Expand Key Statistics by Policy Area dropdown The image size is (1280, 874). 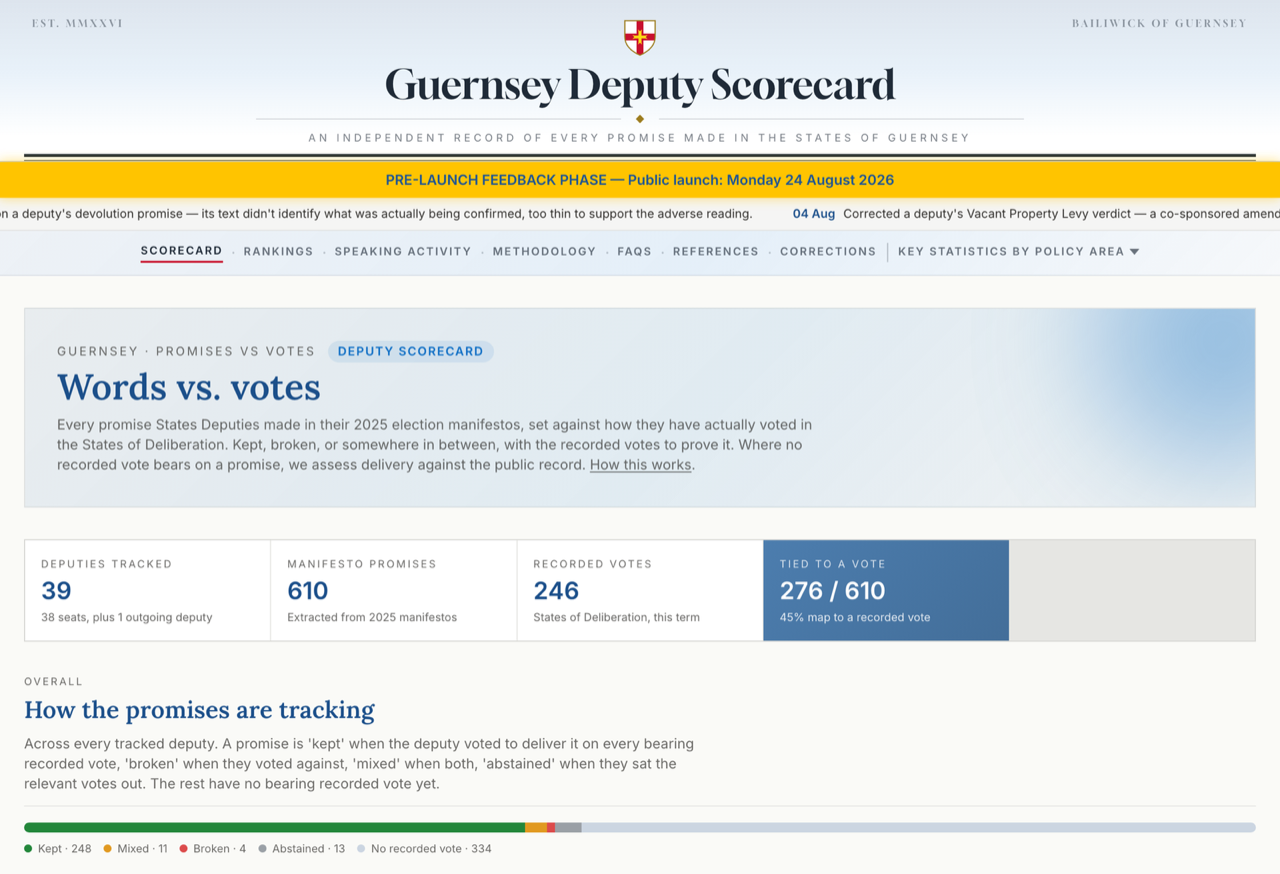click(1018, 251)
